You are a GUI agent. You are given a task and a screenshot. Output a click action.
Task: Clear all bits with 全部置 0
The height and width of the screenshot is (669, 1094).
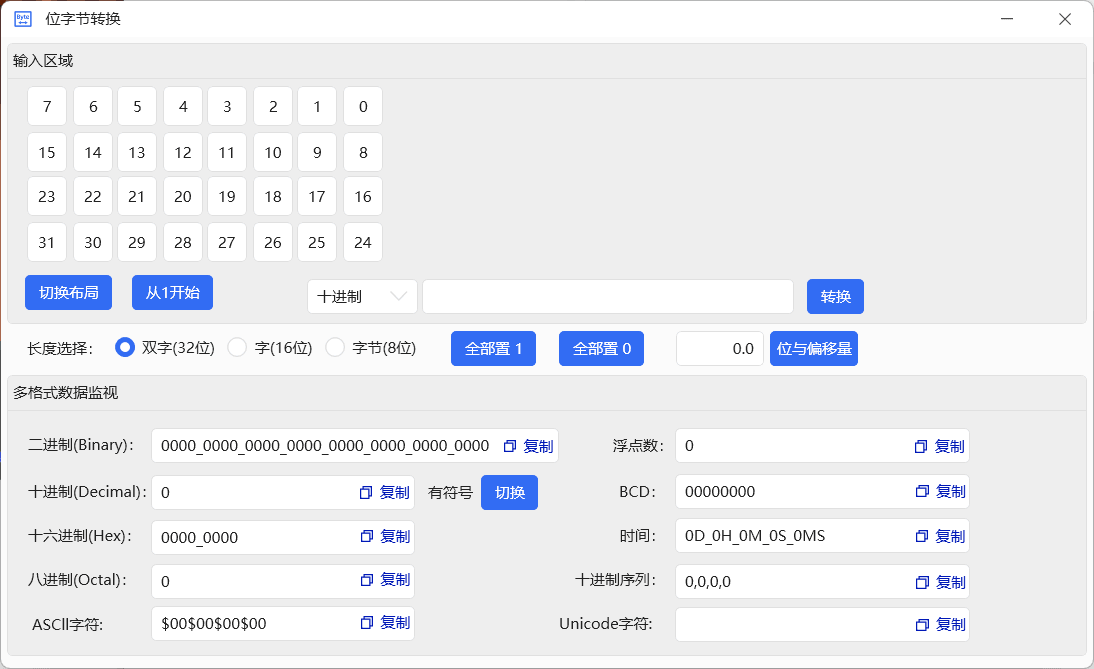(x=601, y=348)
